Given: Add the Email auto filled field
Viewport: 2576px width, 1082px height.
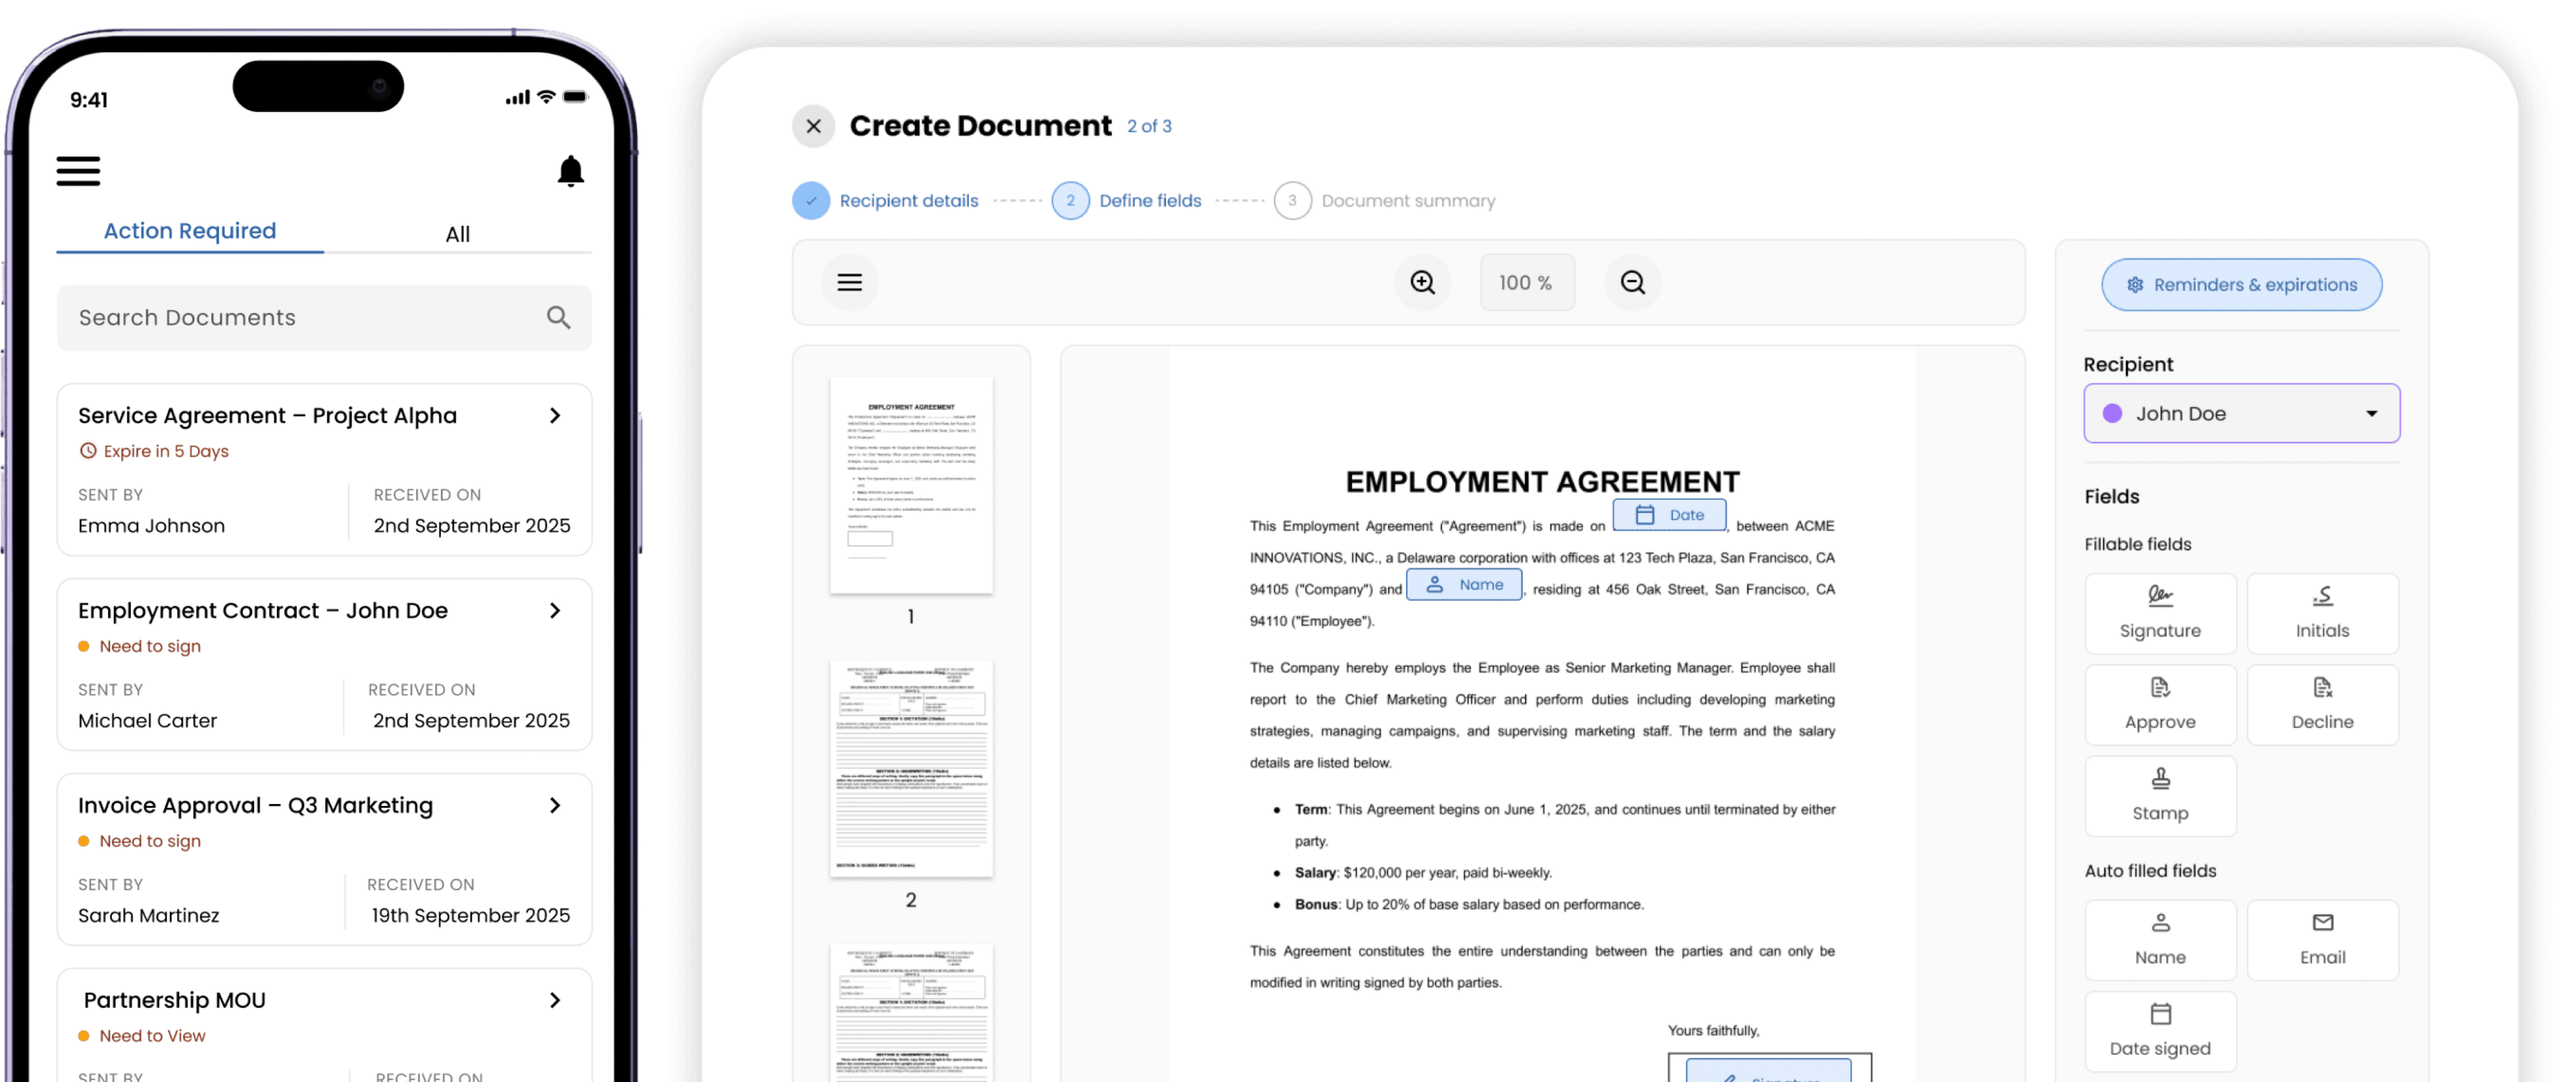Looking at the screenshot, I should [2321, 939].
